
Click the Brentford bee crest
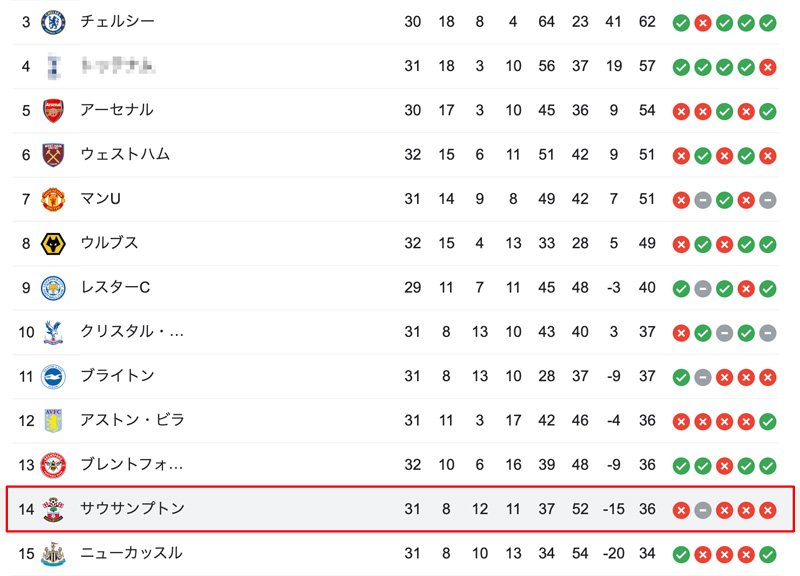coord(53,465)
